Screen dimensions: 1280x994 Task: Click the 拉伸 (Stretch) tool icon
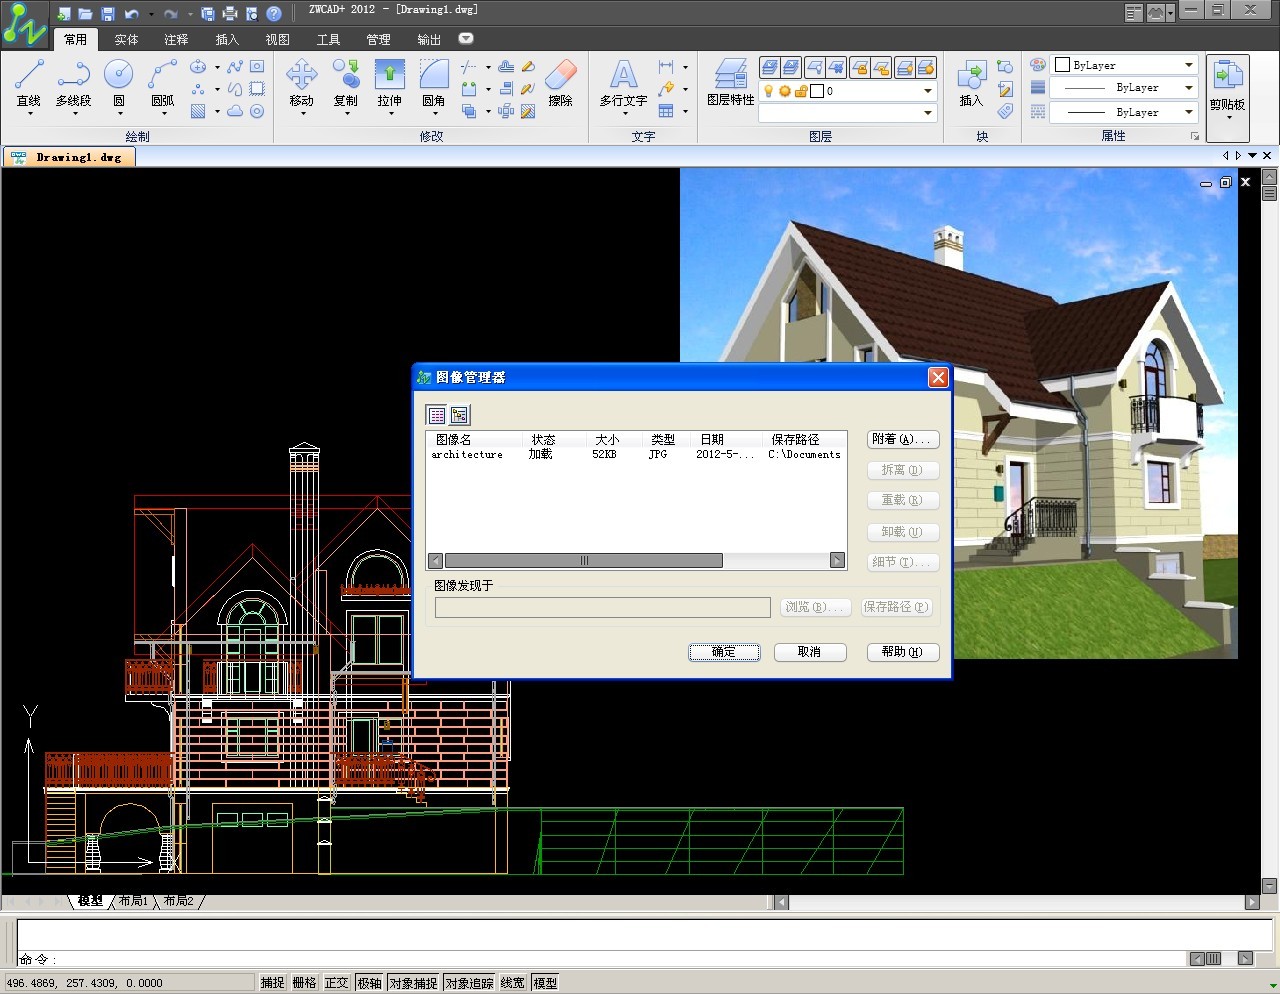click(389, 75)
